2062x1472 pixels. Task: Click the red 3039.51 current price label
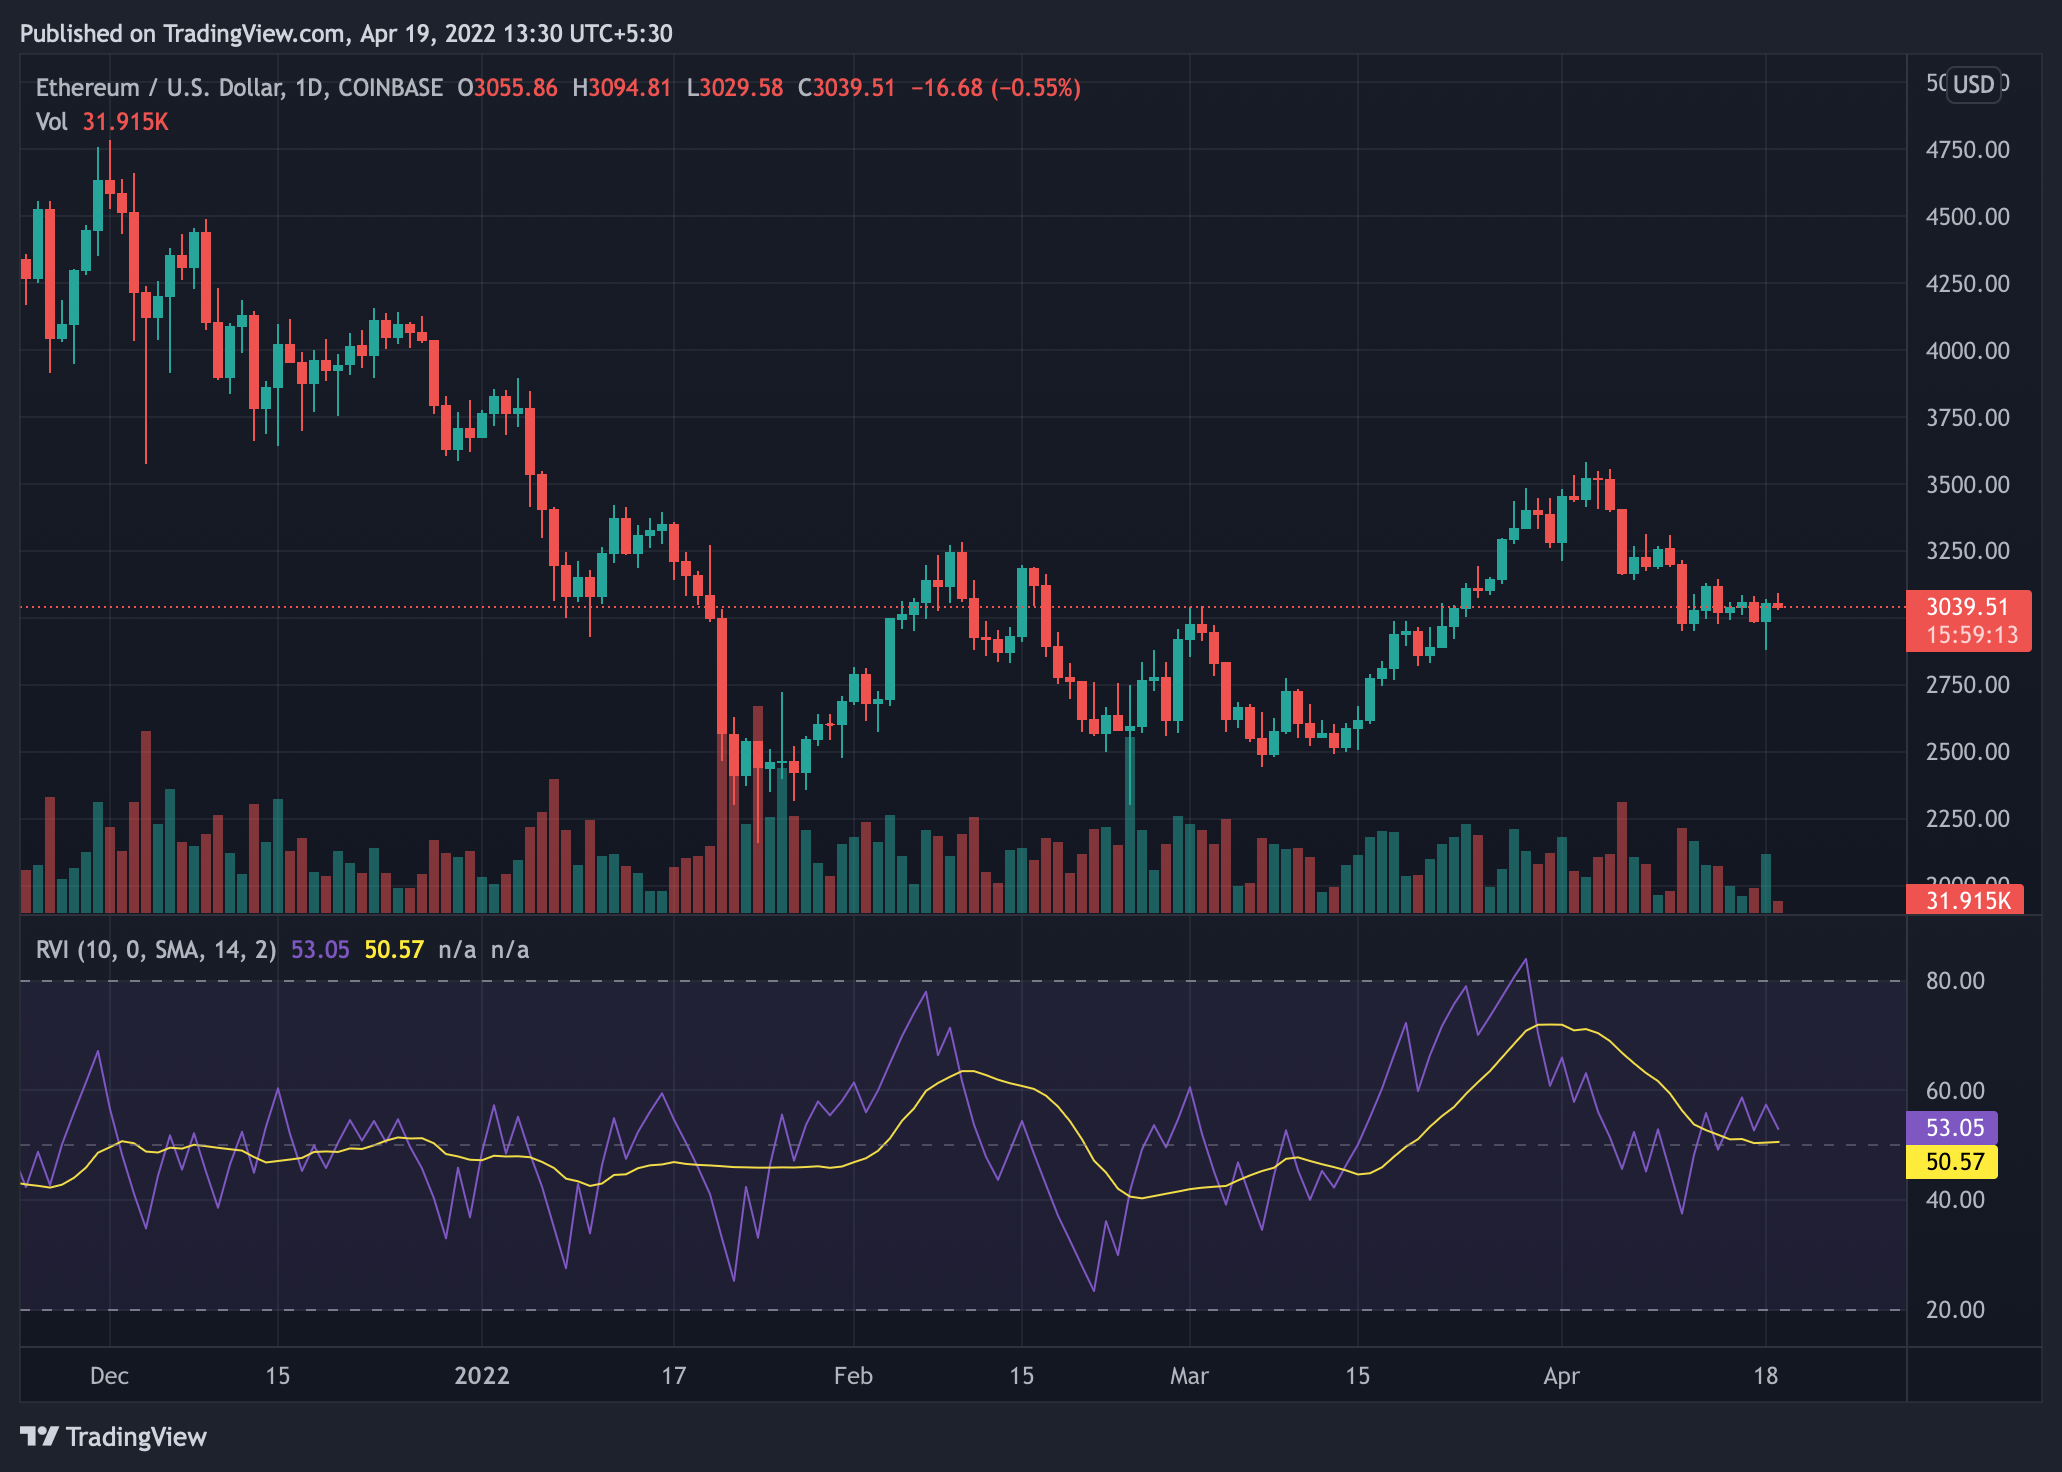(x=1967, y=607)
